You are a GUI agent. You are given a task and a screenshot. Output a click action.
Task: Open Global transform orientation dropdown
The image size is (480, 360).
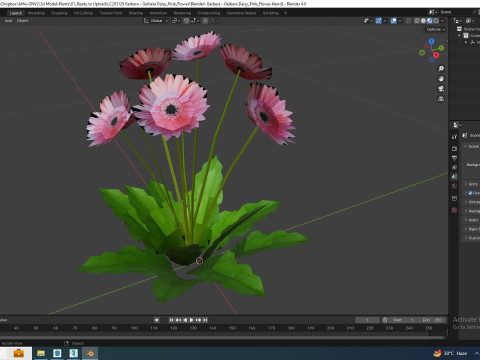pyautogui.click(x=156, y=21)
